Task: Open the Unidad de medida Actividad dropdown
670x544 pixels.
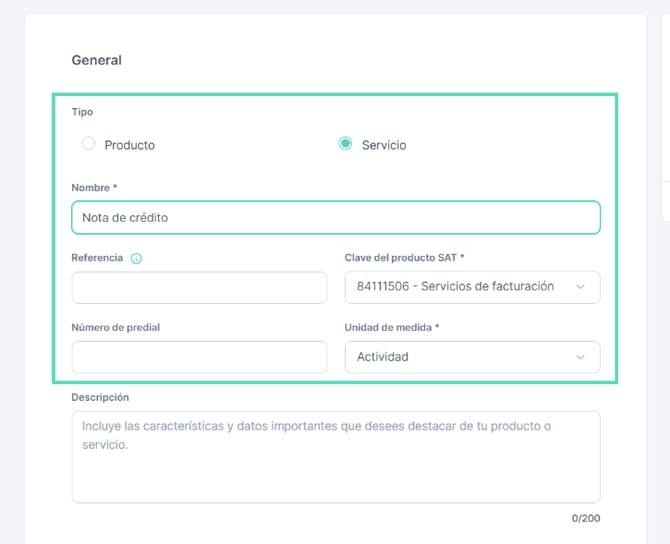Action: click(x=472, y=357)
